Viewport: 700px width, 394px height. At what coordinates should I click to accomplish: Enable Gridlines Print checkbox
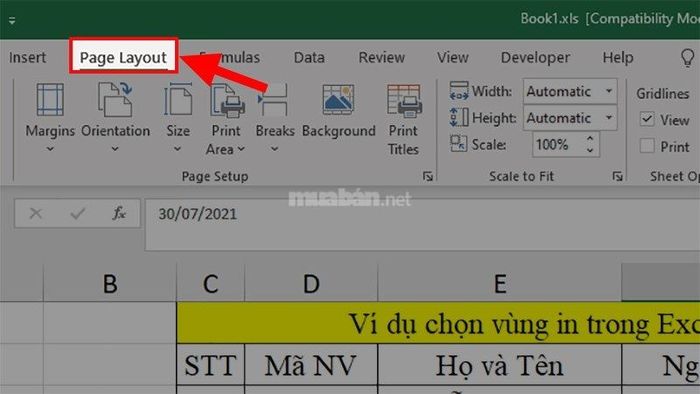pos(647,146)
